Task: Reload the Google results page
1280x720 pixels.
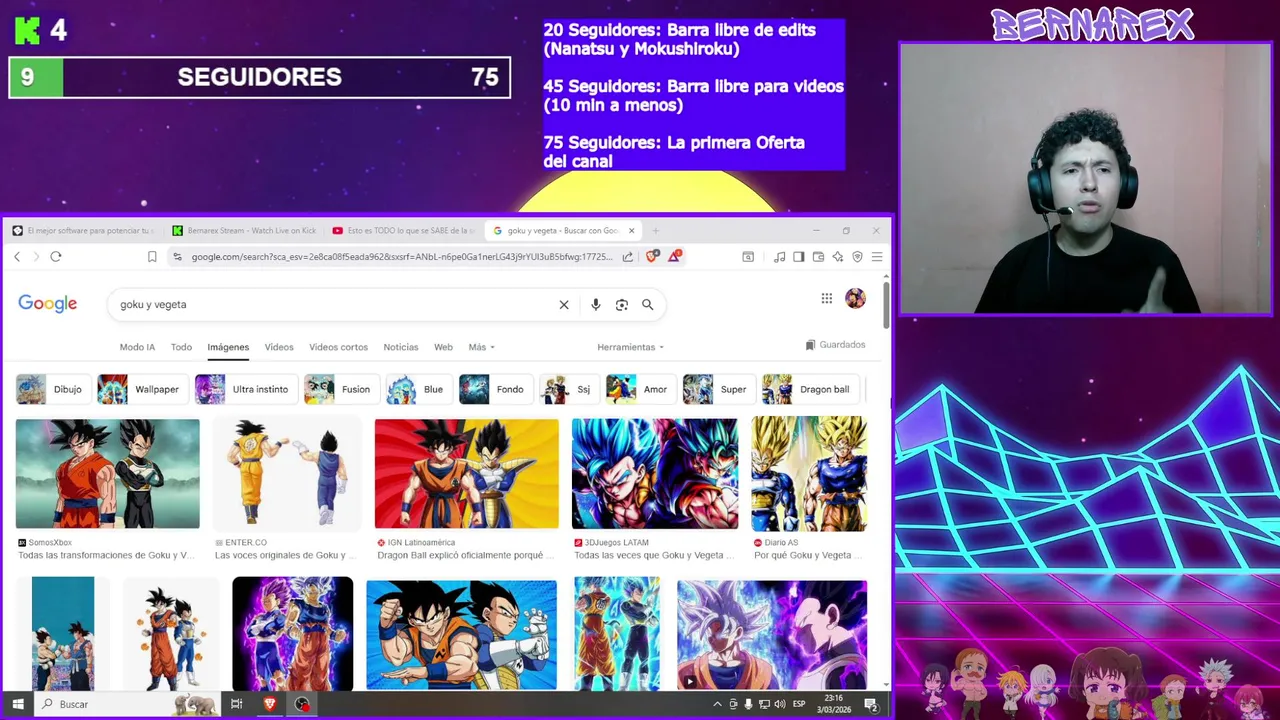Action: click(56, 257)
